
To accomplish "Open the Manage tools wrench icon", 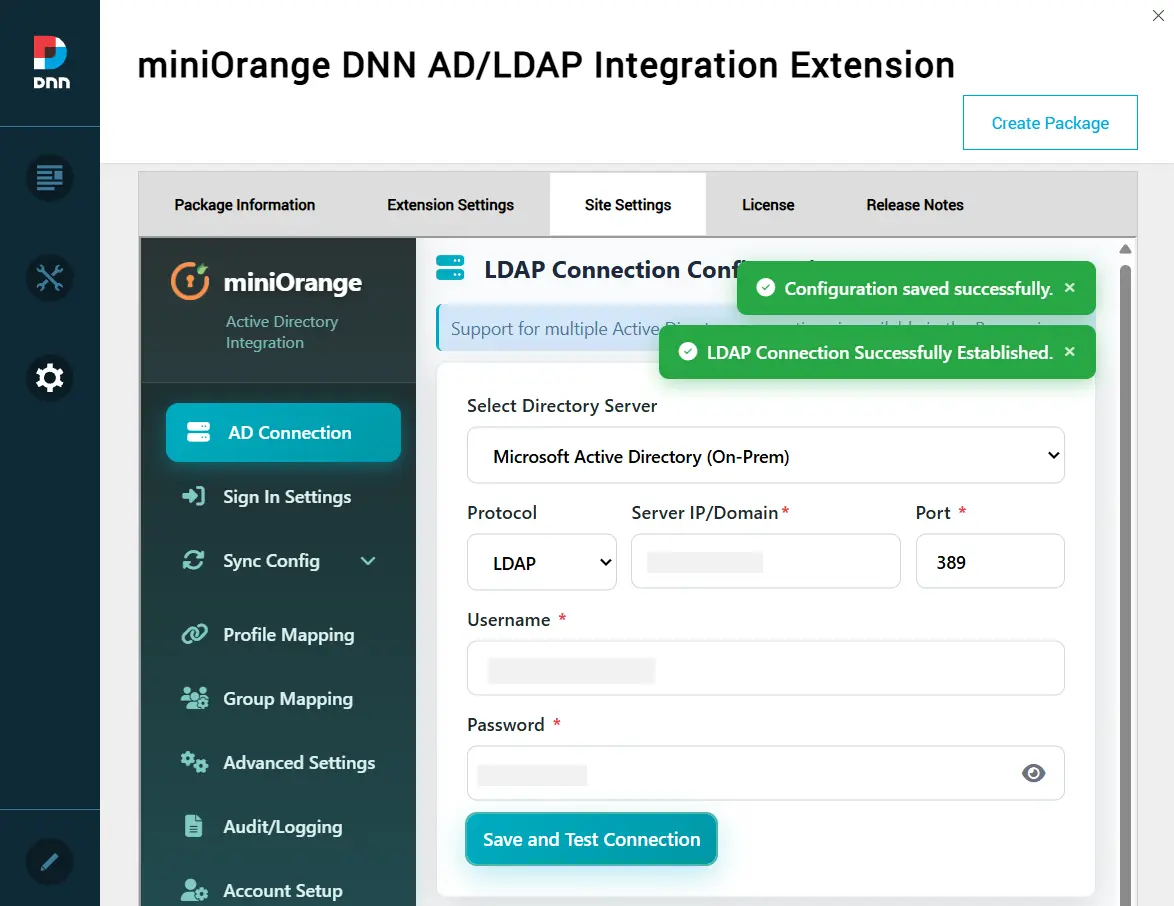I will click(49, 278).
